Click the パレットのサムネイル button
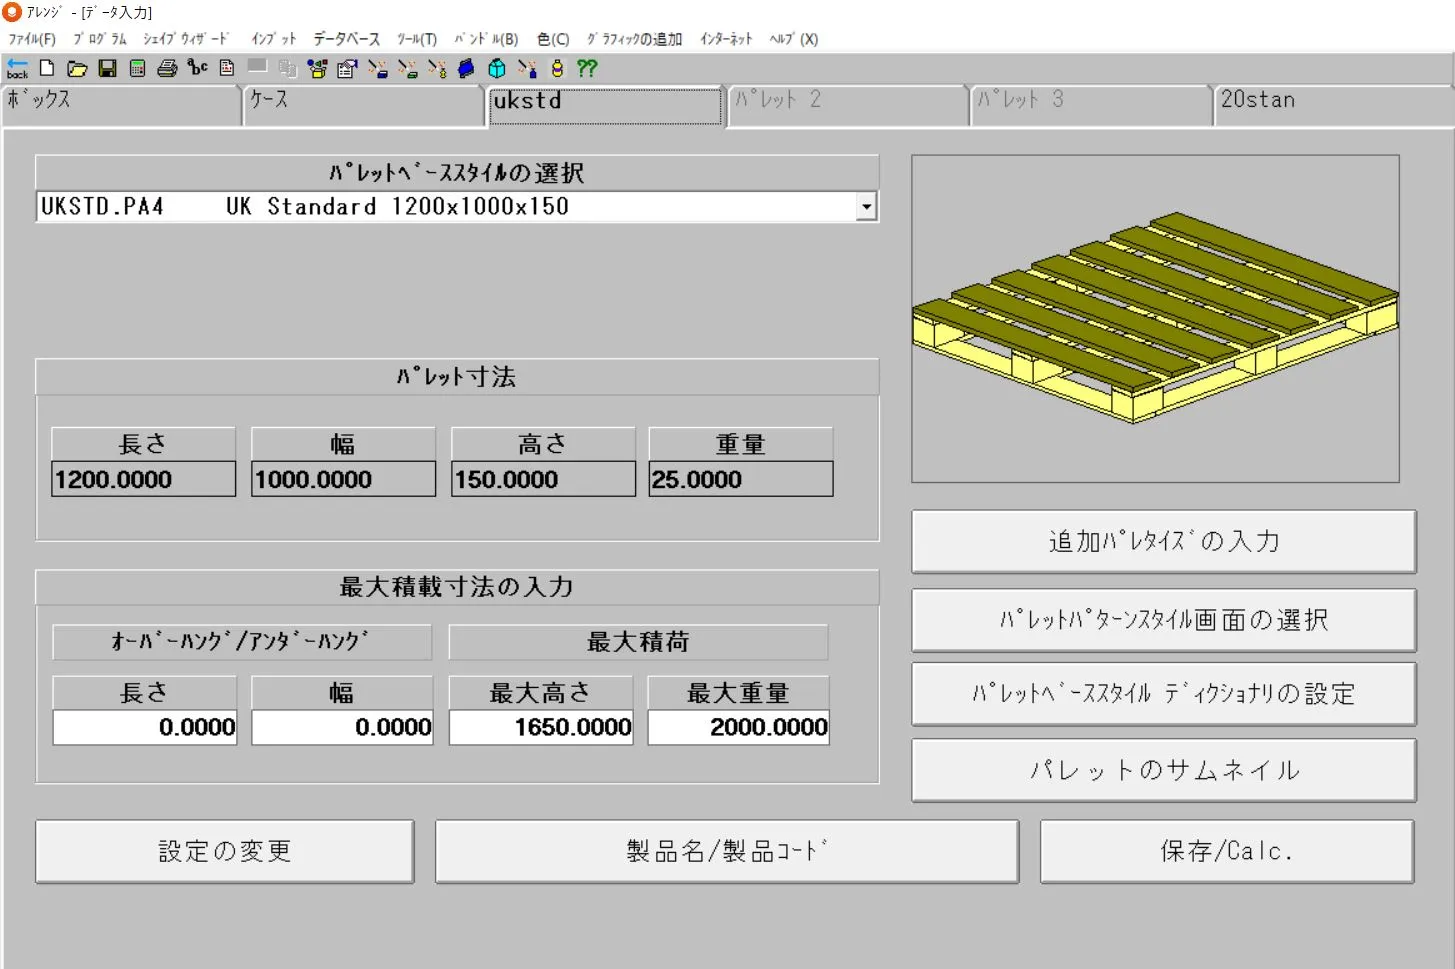Viewport: 1455px width, 969px height. point(1163,770)
